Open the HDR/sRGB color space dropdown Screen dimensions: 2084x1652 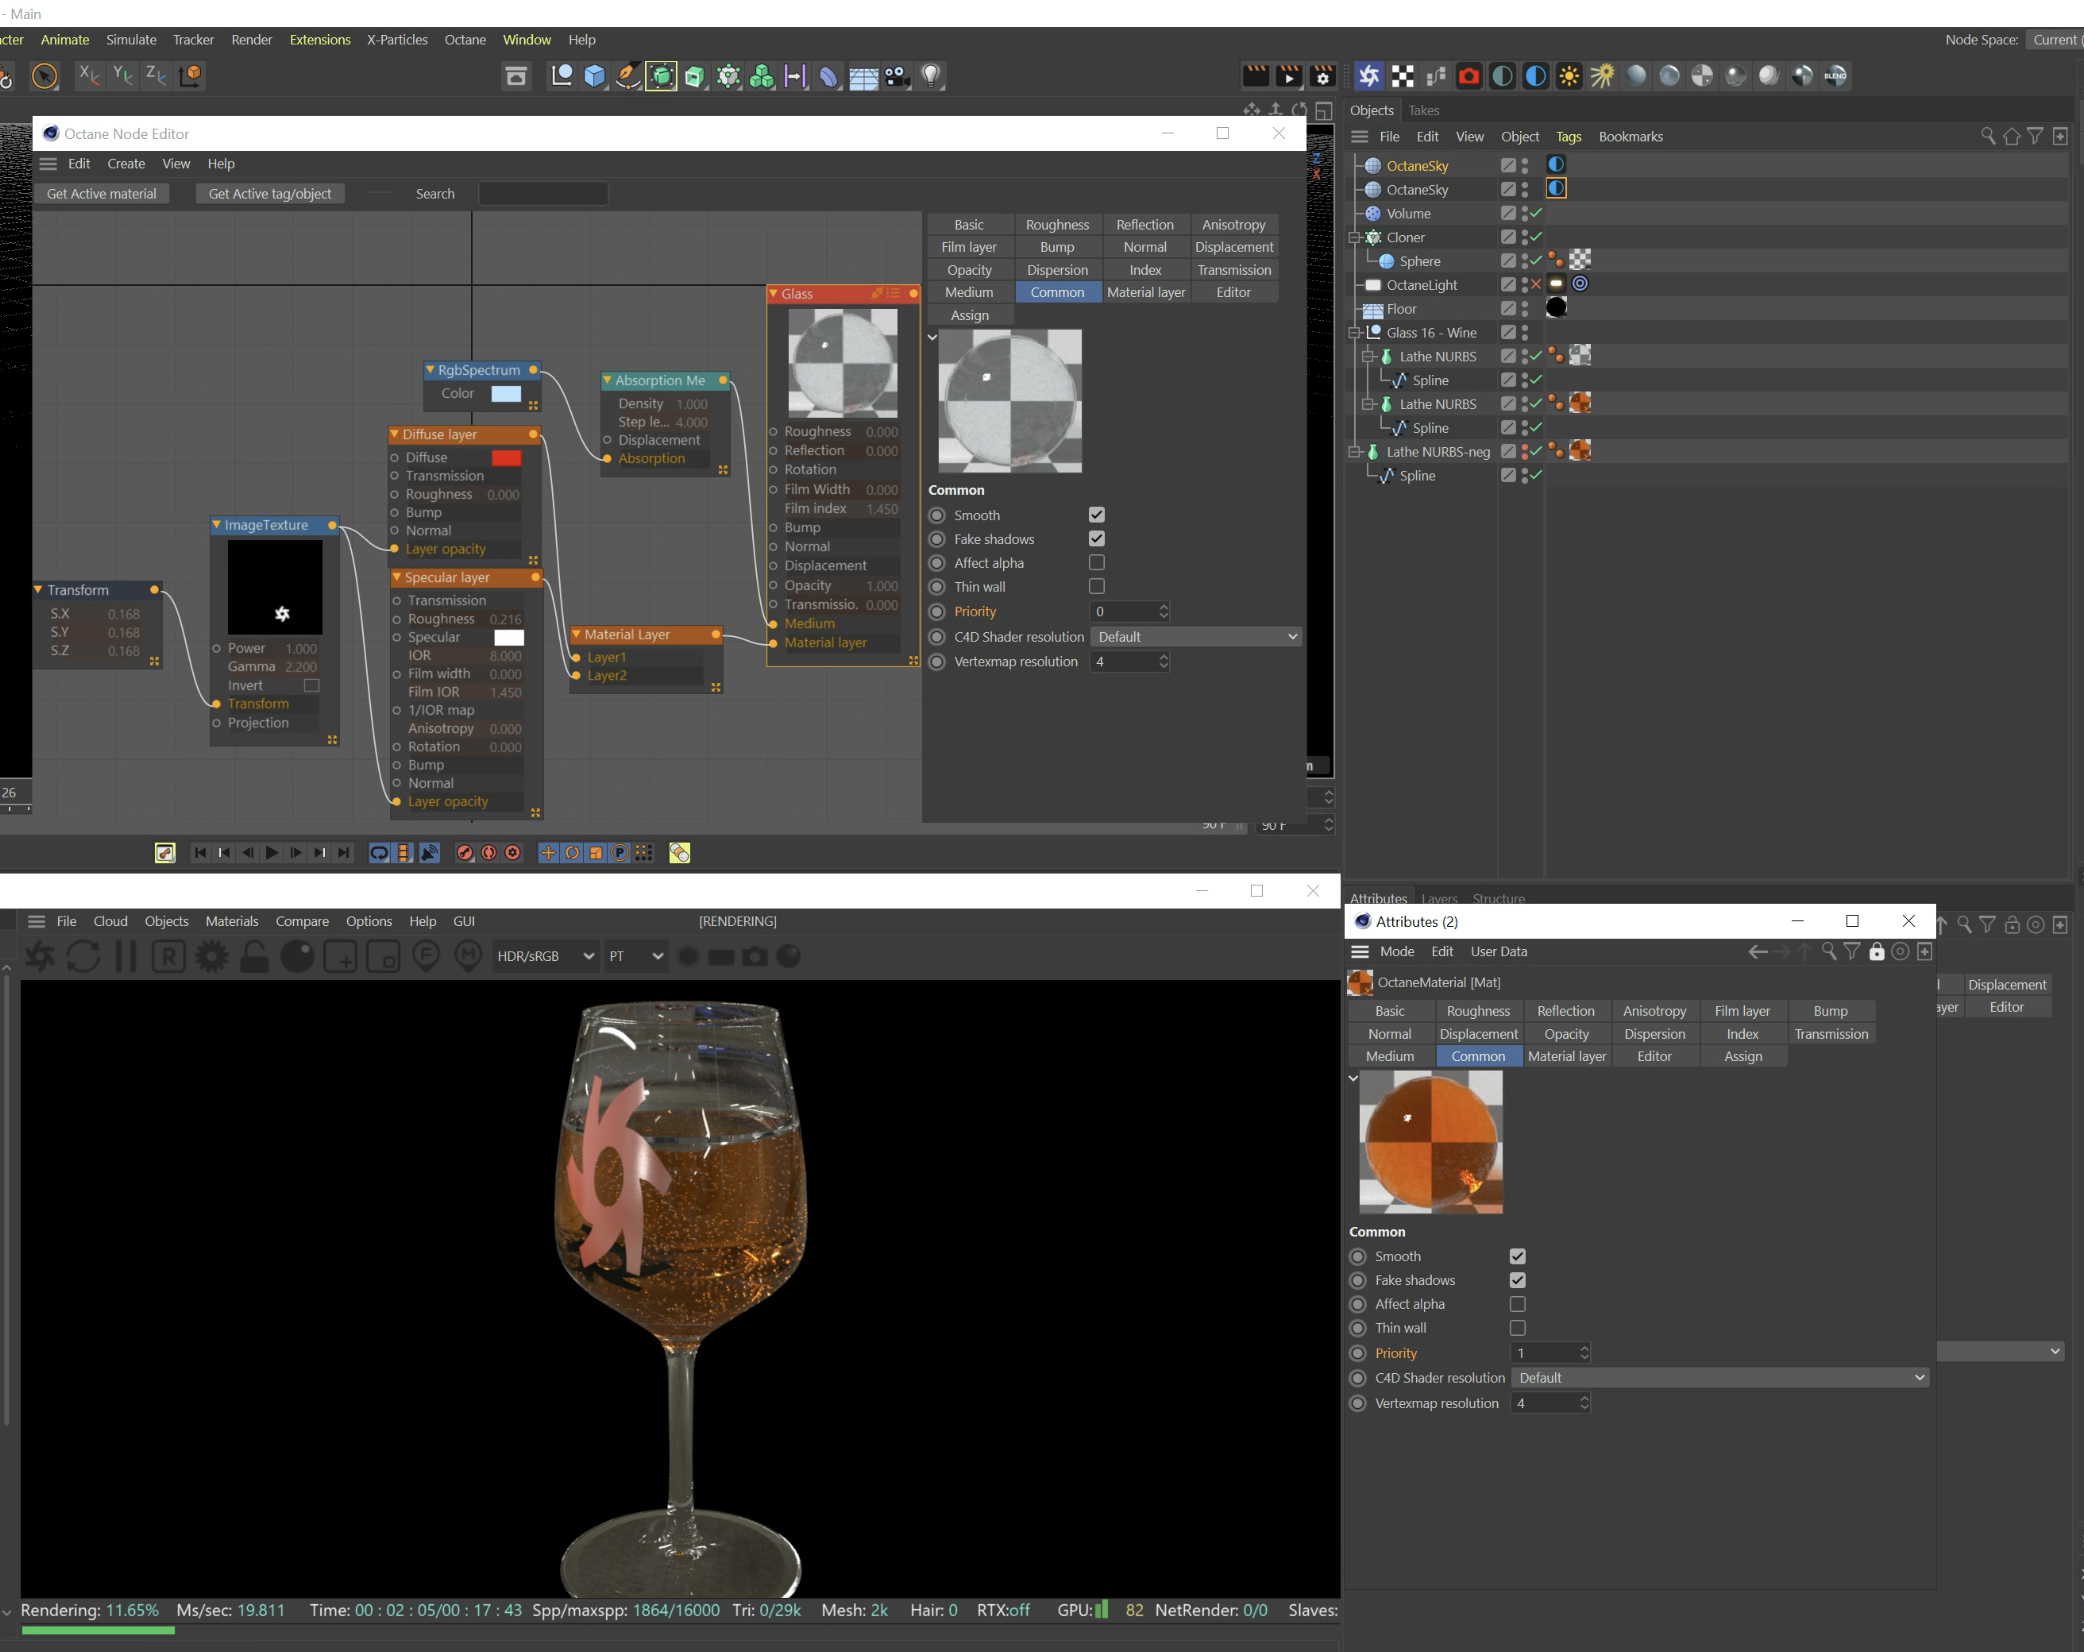[545, 956]
